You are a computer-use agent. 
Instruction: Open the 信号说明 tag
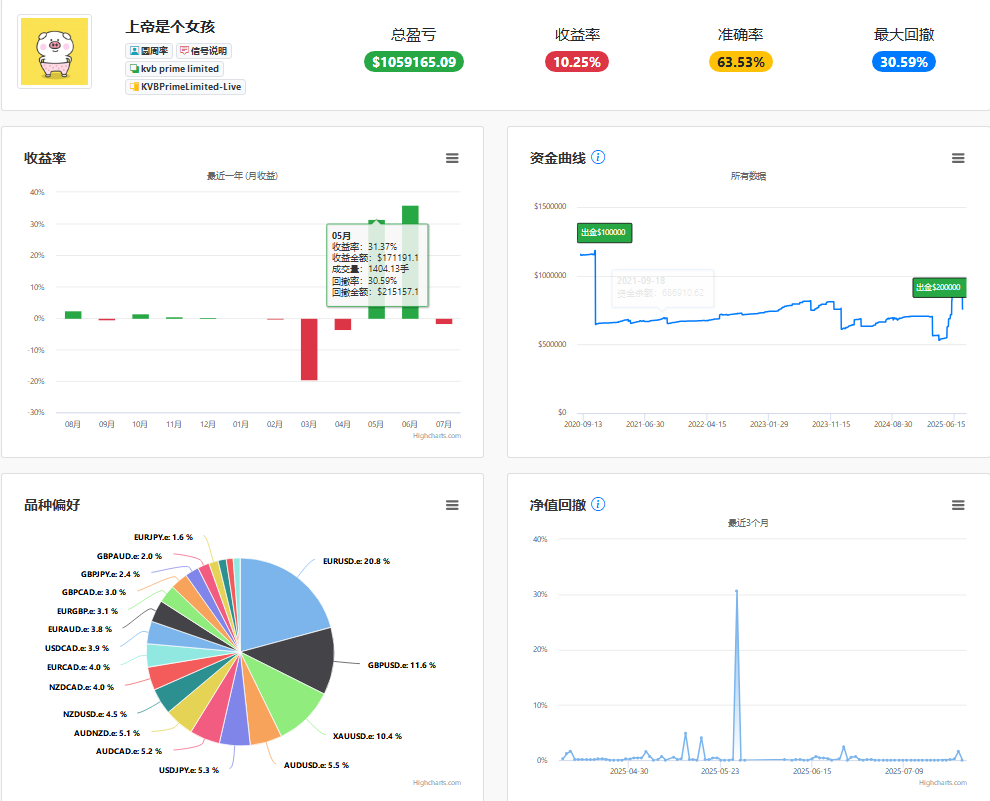point(204,50)
